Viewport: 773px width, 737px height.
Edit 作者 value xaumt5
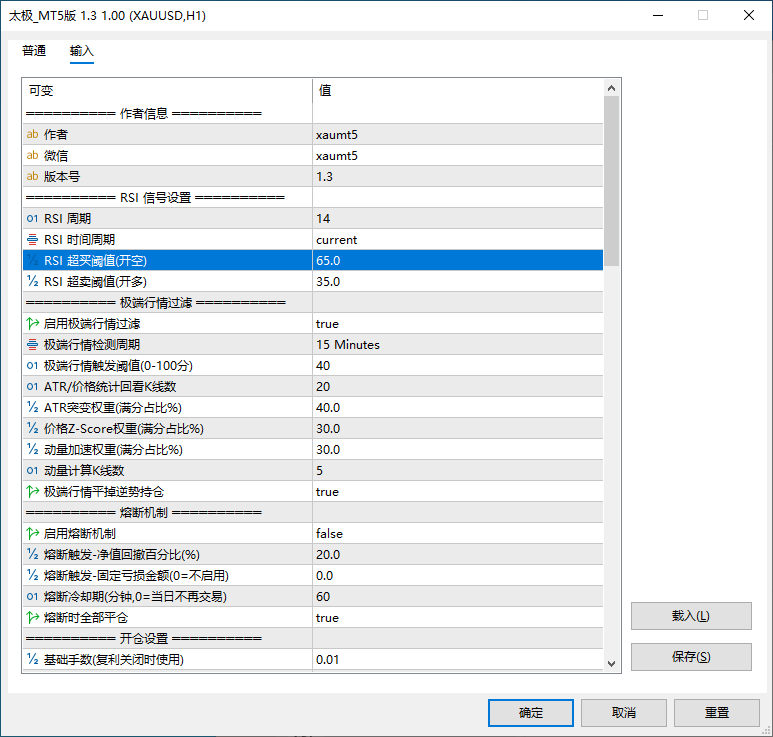click(457, 134)
